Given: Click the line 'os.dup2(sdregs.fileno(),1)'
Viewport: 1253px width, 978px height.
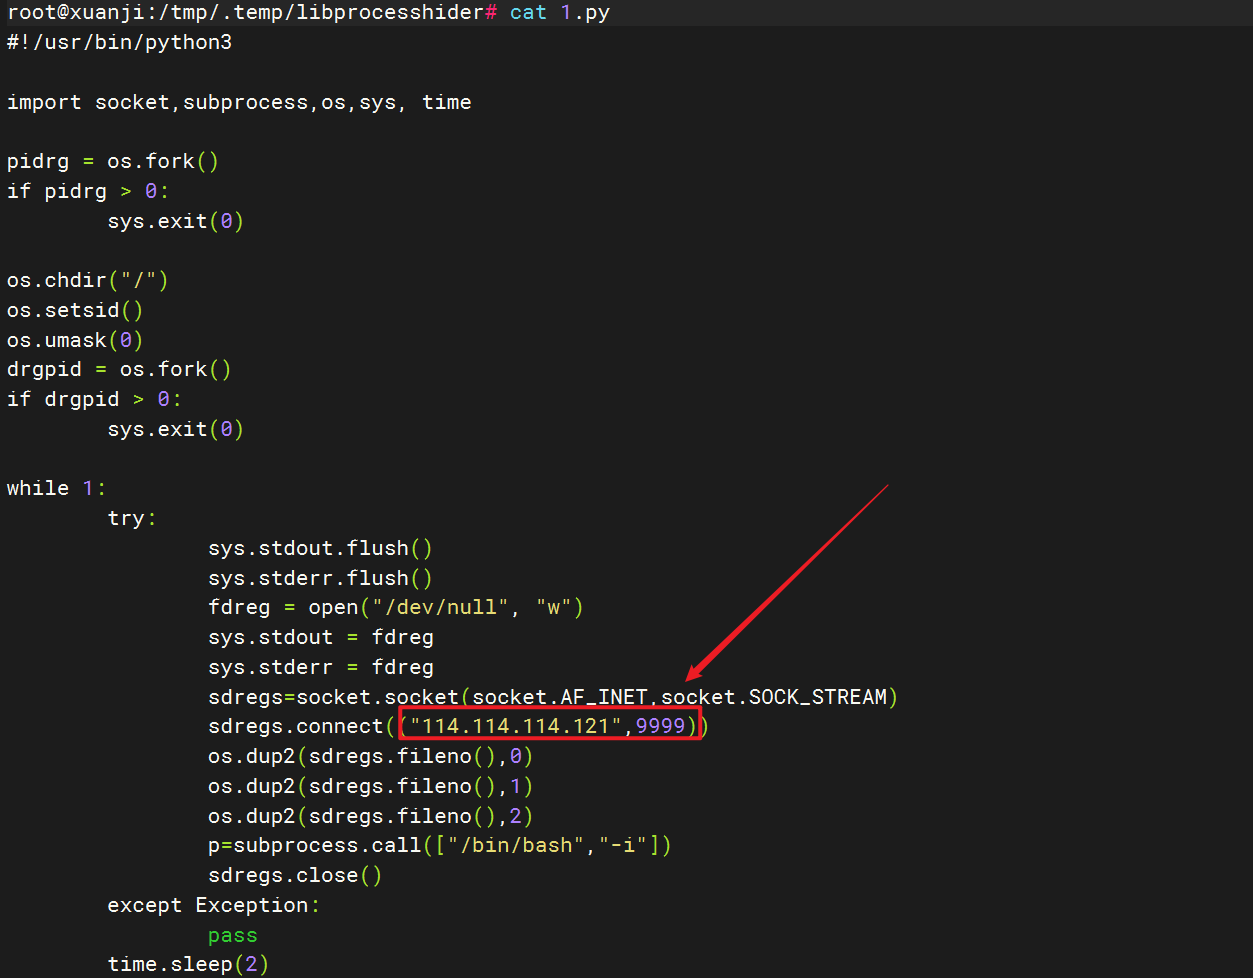Looking at the screenshot, I should [x=370, y=786].
